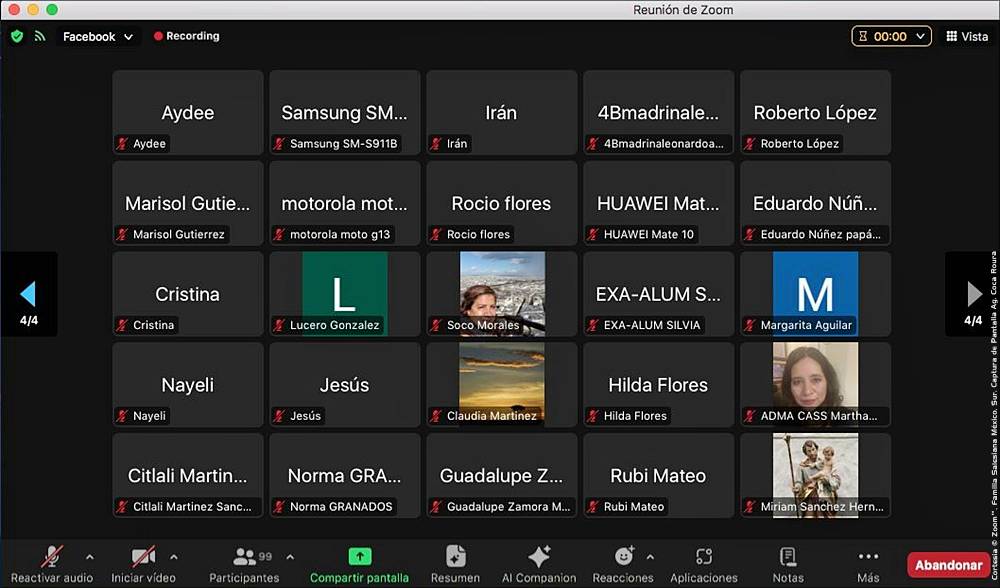
Task: Open Aplicaciones apps panel
Action: tap(703, 564)
